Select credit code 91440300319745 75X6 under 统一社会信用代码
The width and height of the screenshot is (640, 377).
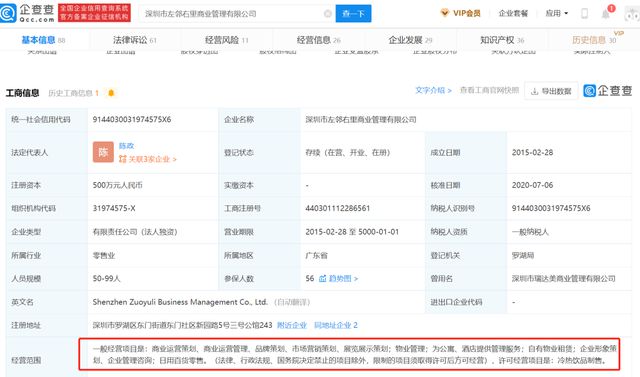[x=132, y=120]
